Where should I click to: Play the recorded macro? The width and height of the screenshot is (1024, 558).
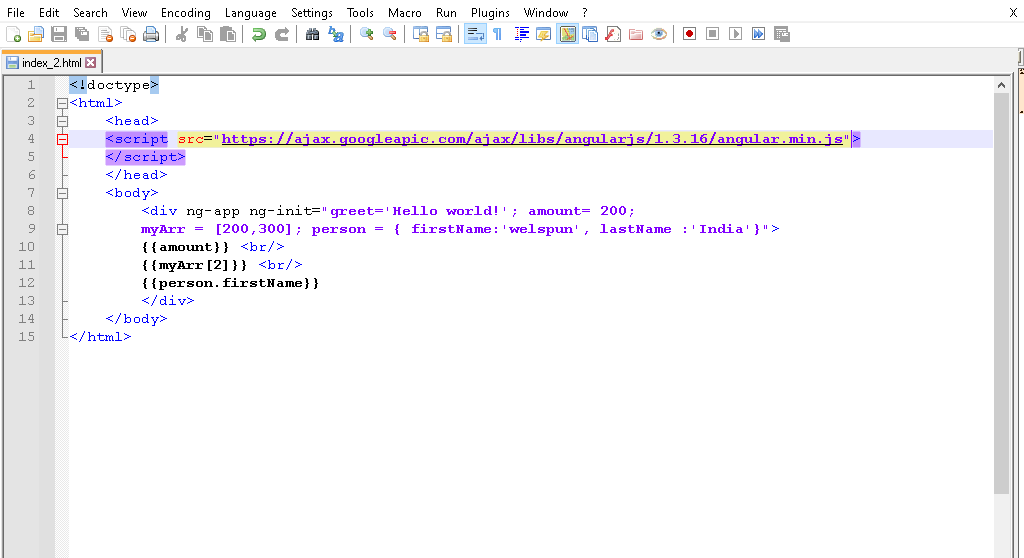(735, 34)
